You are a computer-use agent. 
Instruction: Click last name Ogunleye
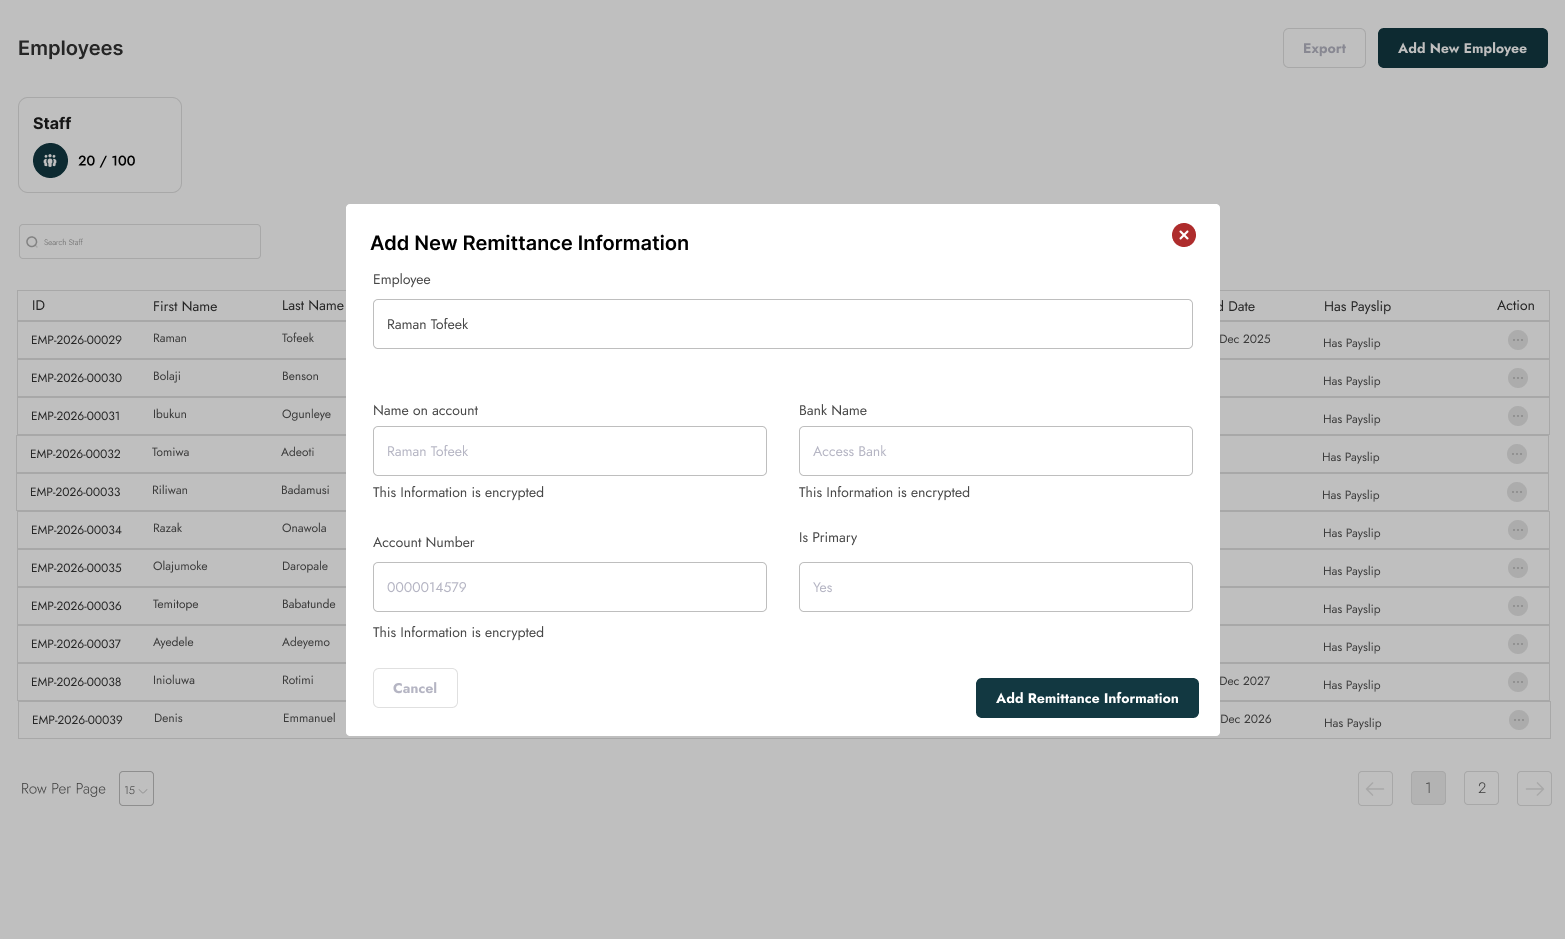tap(306, 415)
